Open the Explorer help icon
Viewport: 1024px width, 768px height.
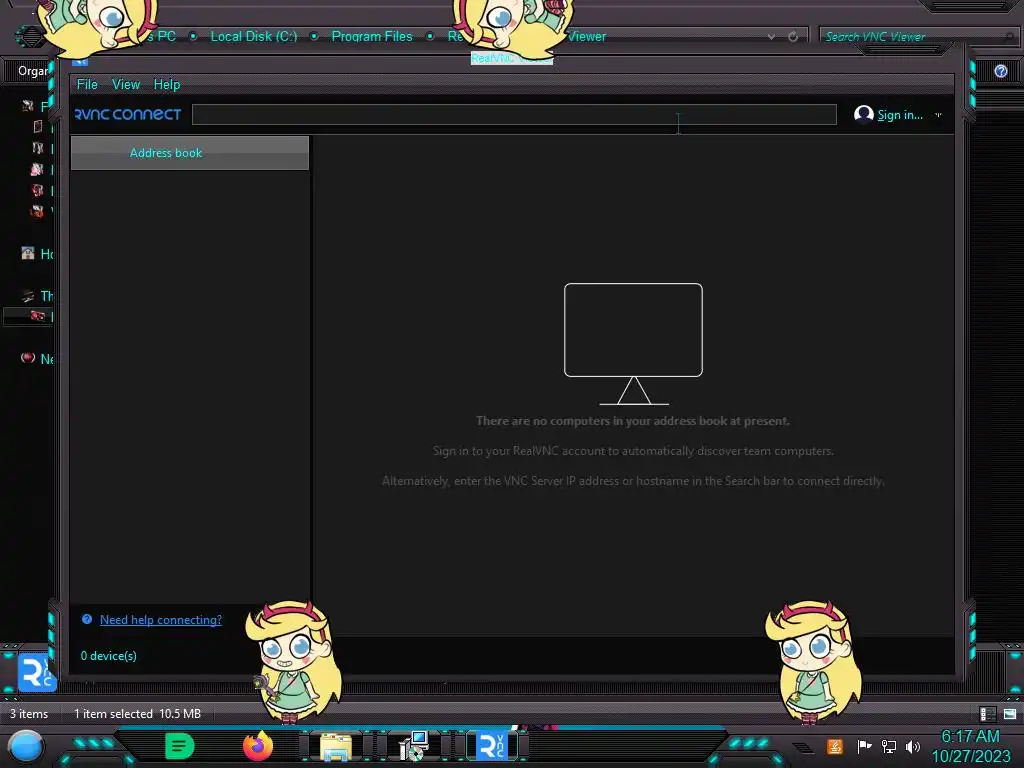pos(1001,71)
